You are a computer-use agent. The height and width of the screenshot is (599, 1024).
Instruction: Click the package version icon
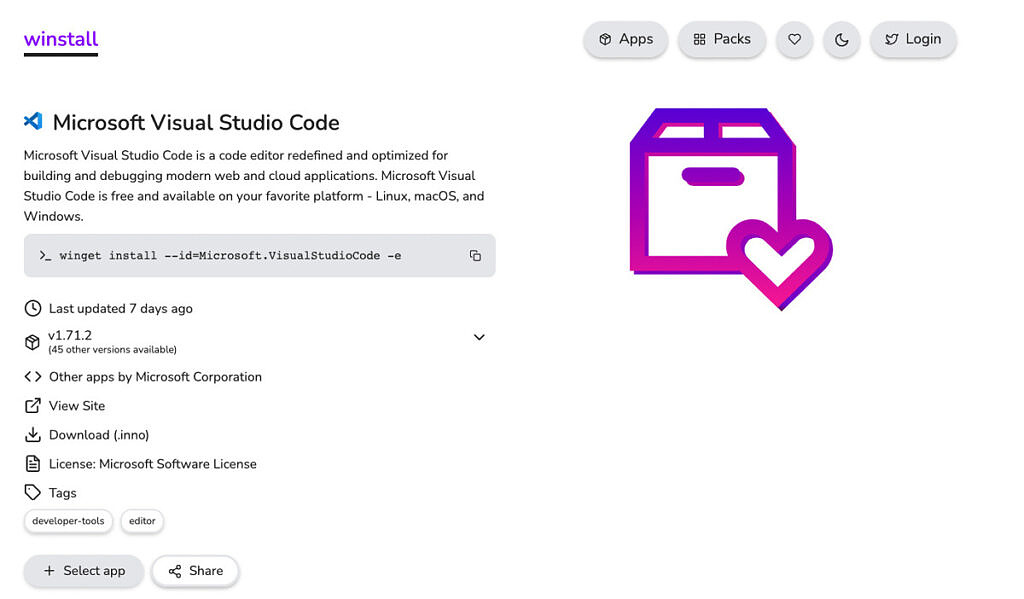coord(31,341)
